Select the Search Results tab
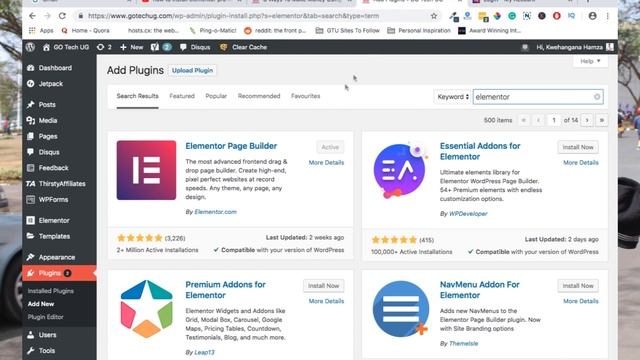This screenshot has width=640, height=360. click(138, 96)
